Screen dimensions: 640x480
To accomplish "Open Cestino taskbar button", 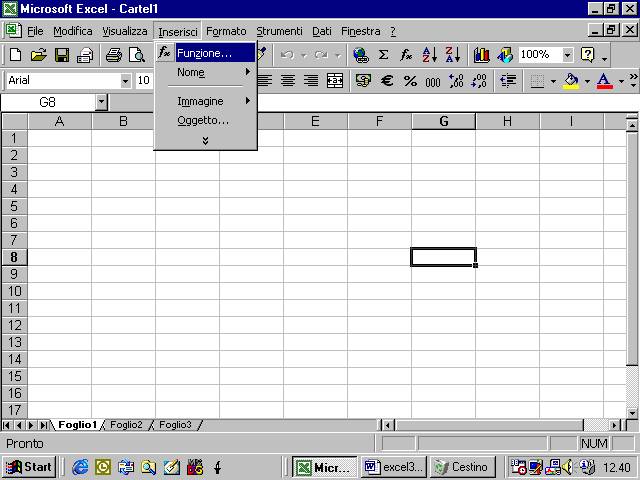I will (x=462, y=467).
